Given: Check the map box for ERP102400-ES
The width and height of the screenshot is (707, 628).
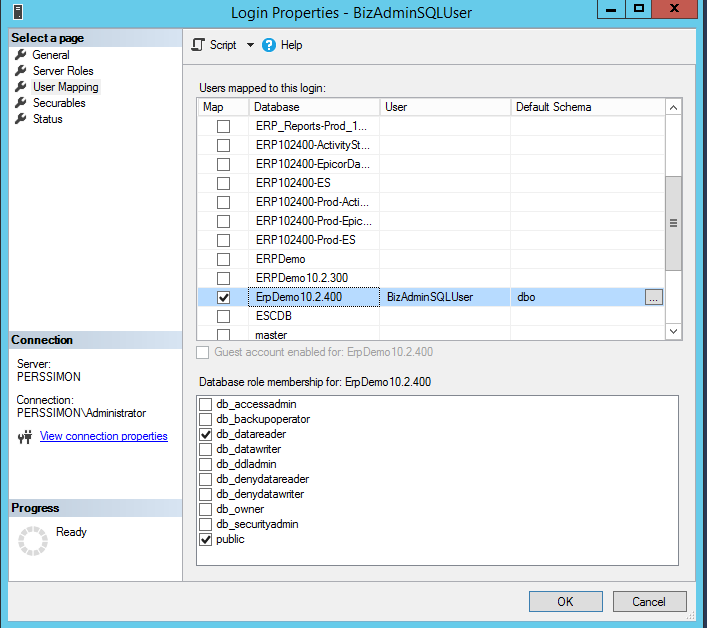Looking at the screenshot, I should [223, 183].
